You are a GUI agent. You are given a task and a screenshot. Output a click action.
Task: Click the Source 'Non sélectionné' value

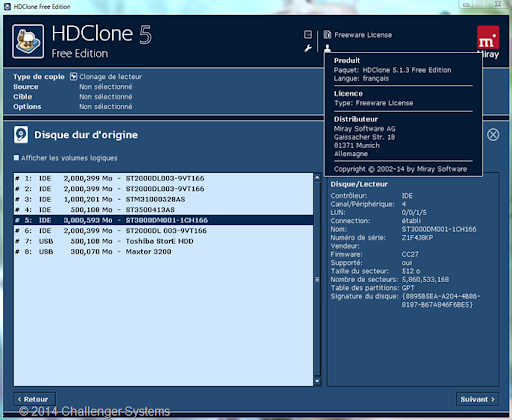(106, 87)
